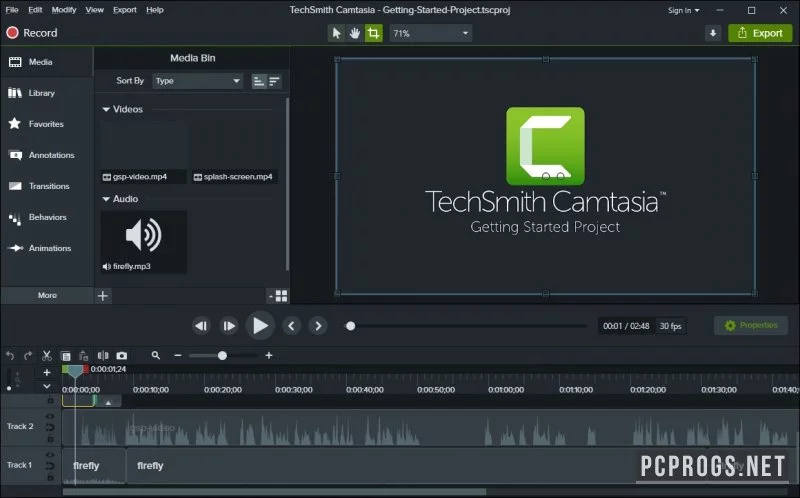Collapse the Videos section
This screenshot has width=800, height=498.
pos(106,109)
